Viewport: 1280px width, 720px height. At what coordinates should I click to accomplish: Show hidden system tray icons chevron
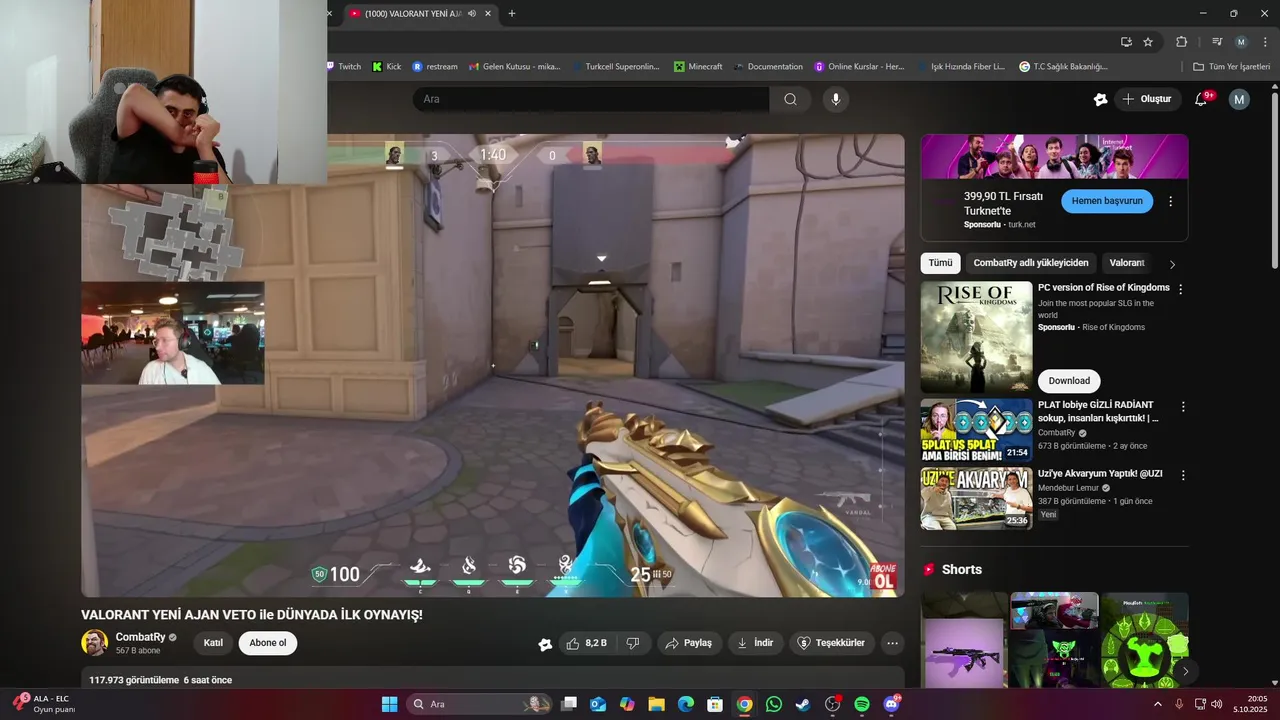click(x=1158, y=704)
